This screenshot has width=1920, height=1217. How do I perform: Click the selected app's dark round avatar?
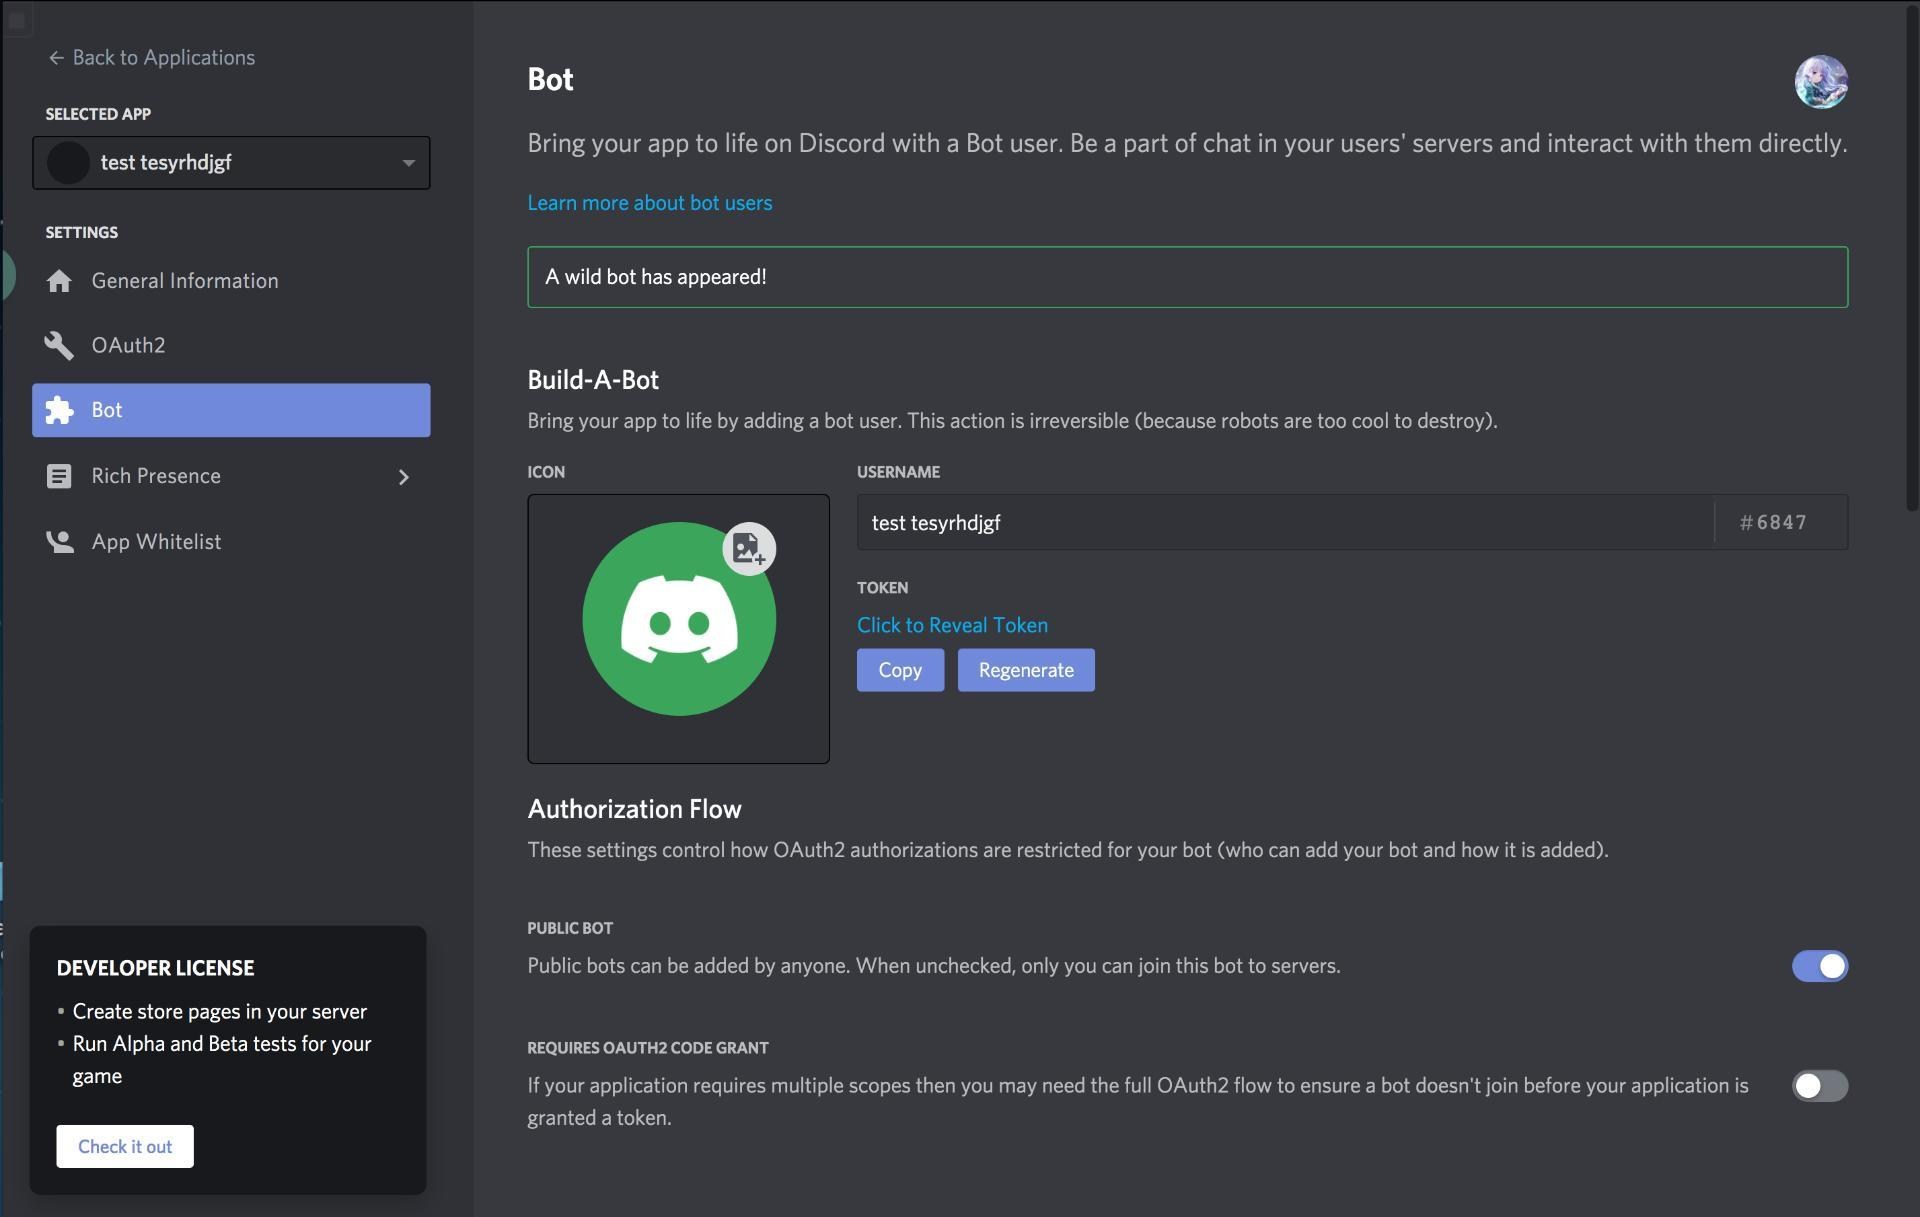tap(68, 163)
